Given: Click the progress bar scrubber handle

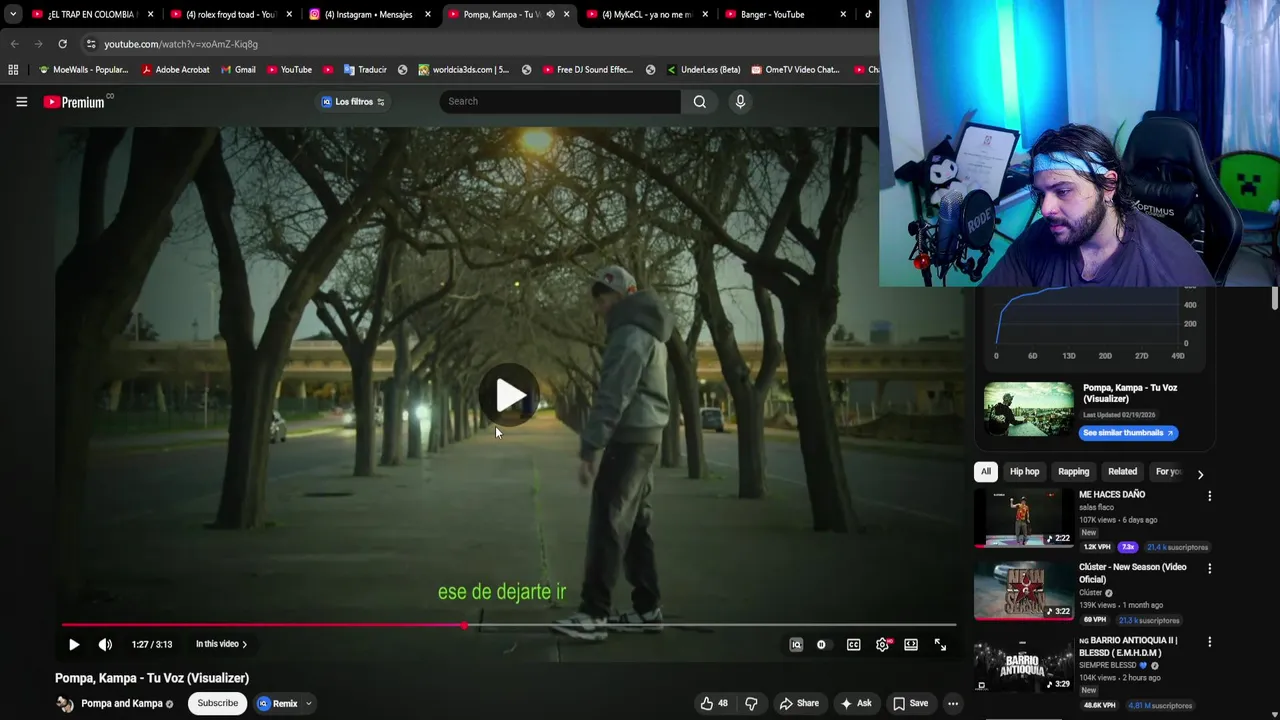Looking at the screenshot, I should 464,625.
